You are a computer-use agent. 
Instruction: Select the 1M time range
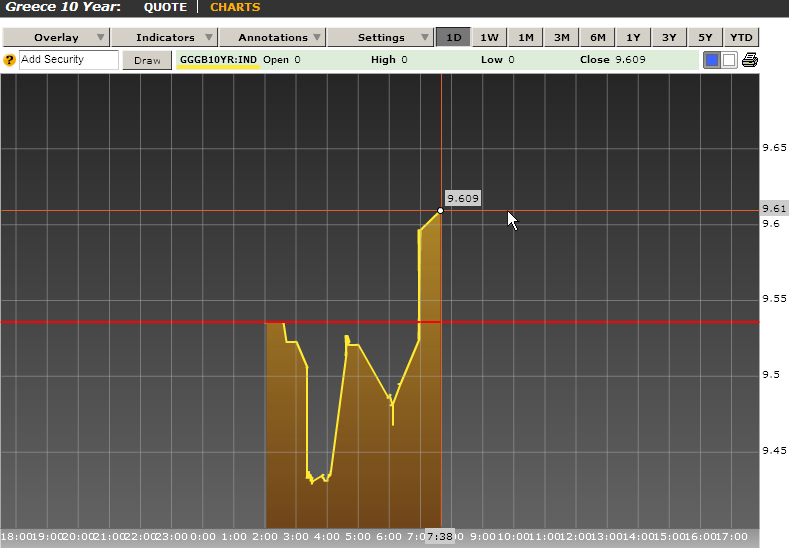point(525,37)
